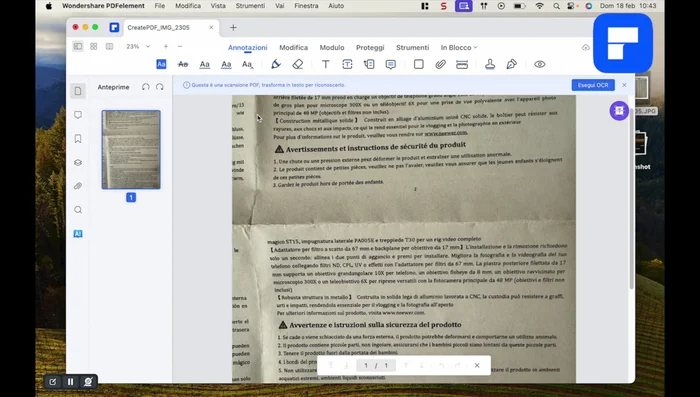Open the File menu

tap(159, 6)
